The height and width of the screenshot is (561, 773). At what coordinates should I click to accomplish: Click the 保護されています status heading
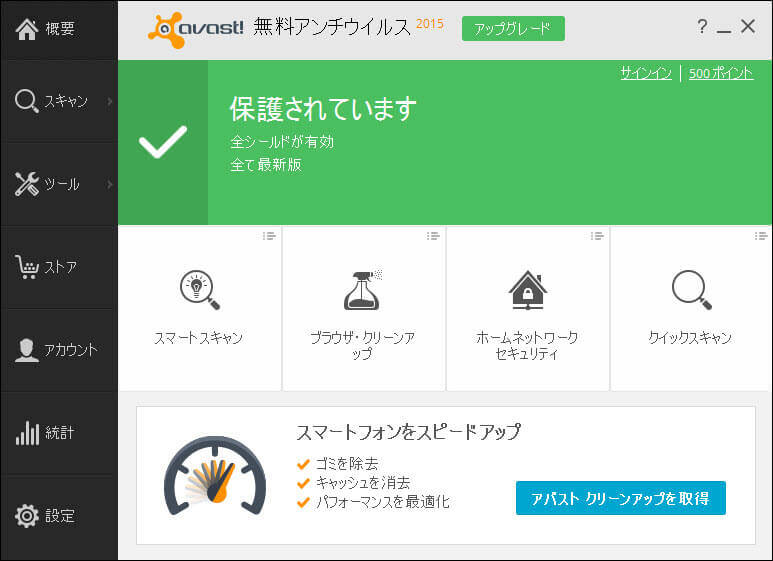point(323,109)
